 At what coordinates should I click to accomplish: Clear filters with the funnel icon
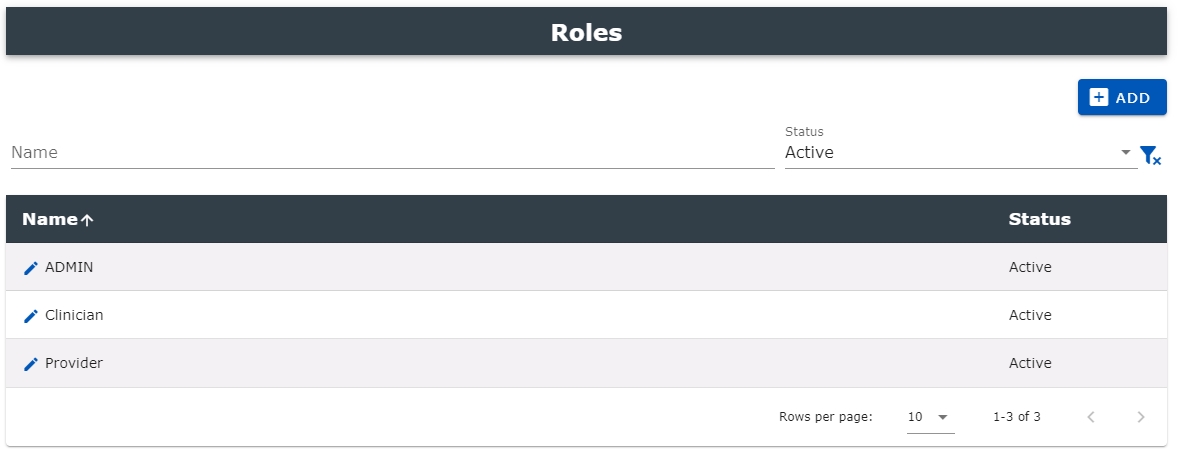point(1150,155)
